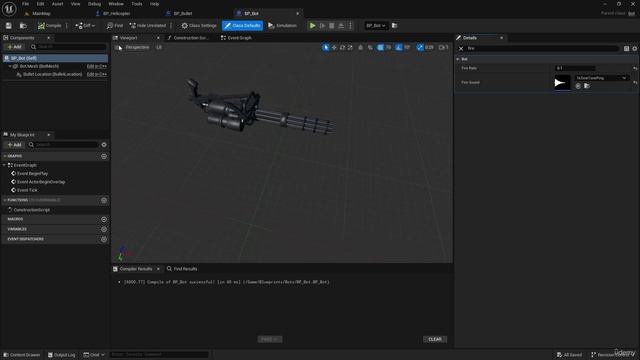Switch to BP_Helicopter tab
Viewport: 640px width, 360px height.
pyautogui.click(x=116, y=13)
